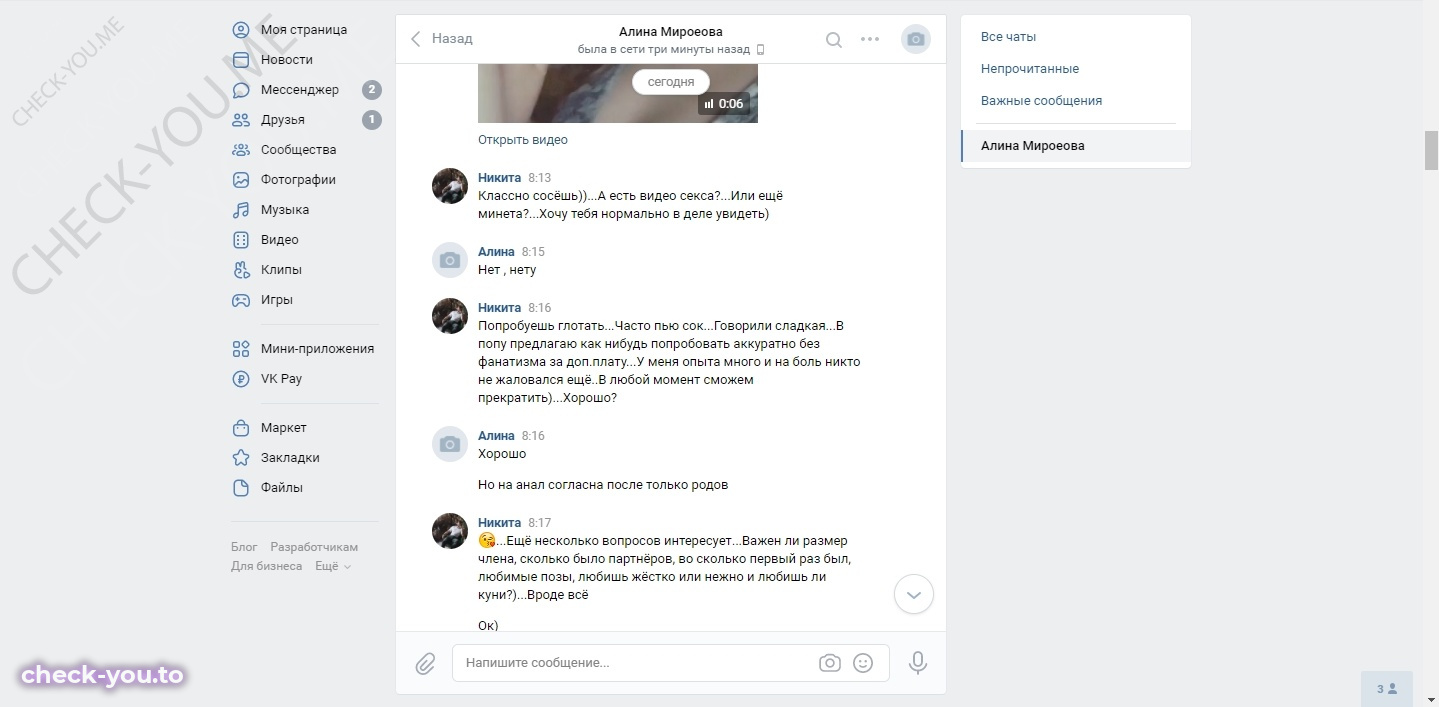Image resolution: width=1439 pixels, height=707 pixels.
Task: Open the Мини-приложения apps icon
Action: tap(241, 349)
